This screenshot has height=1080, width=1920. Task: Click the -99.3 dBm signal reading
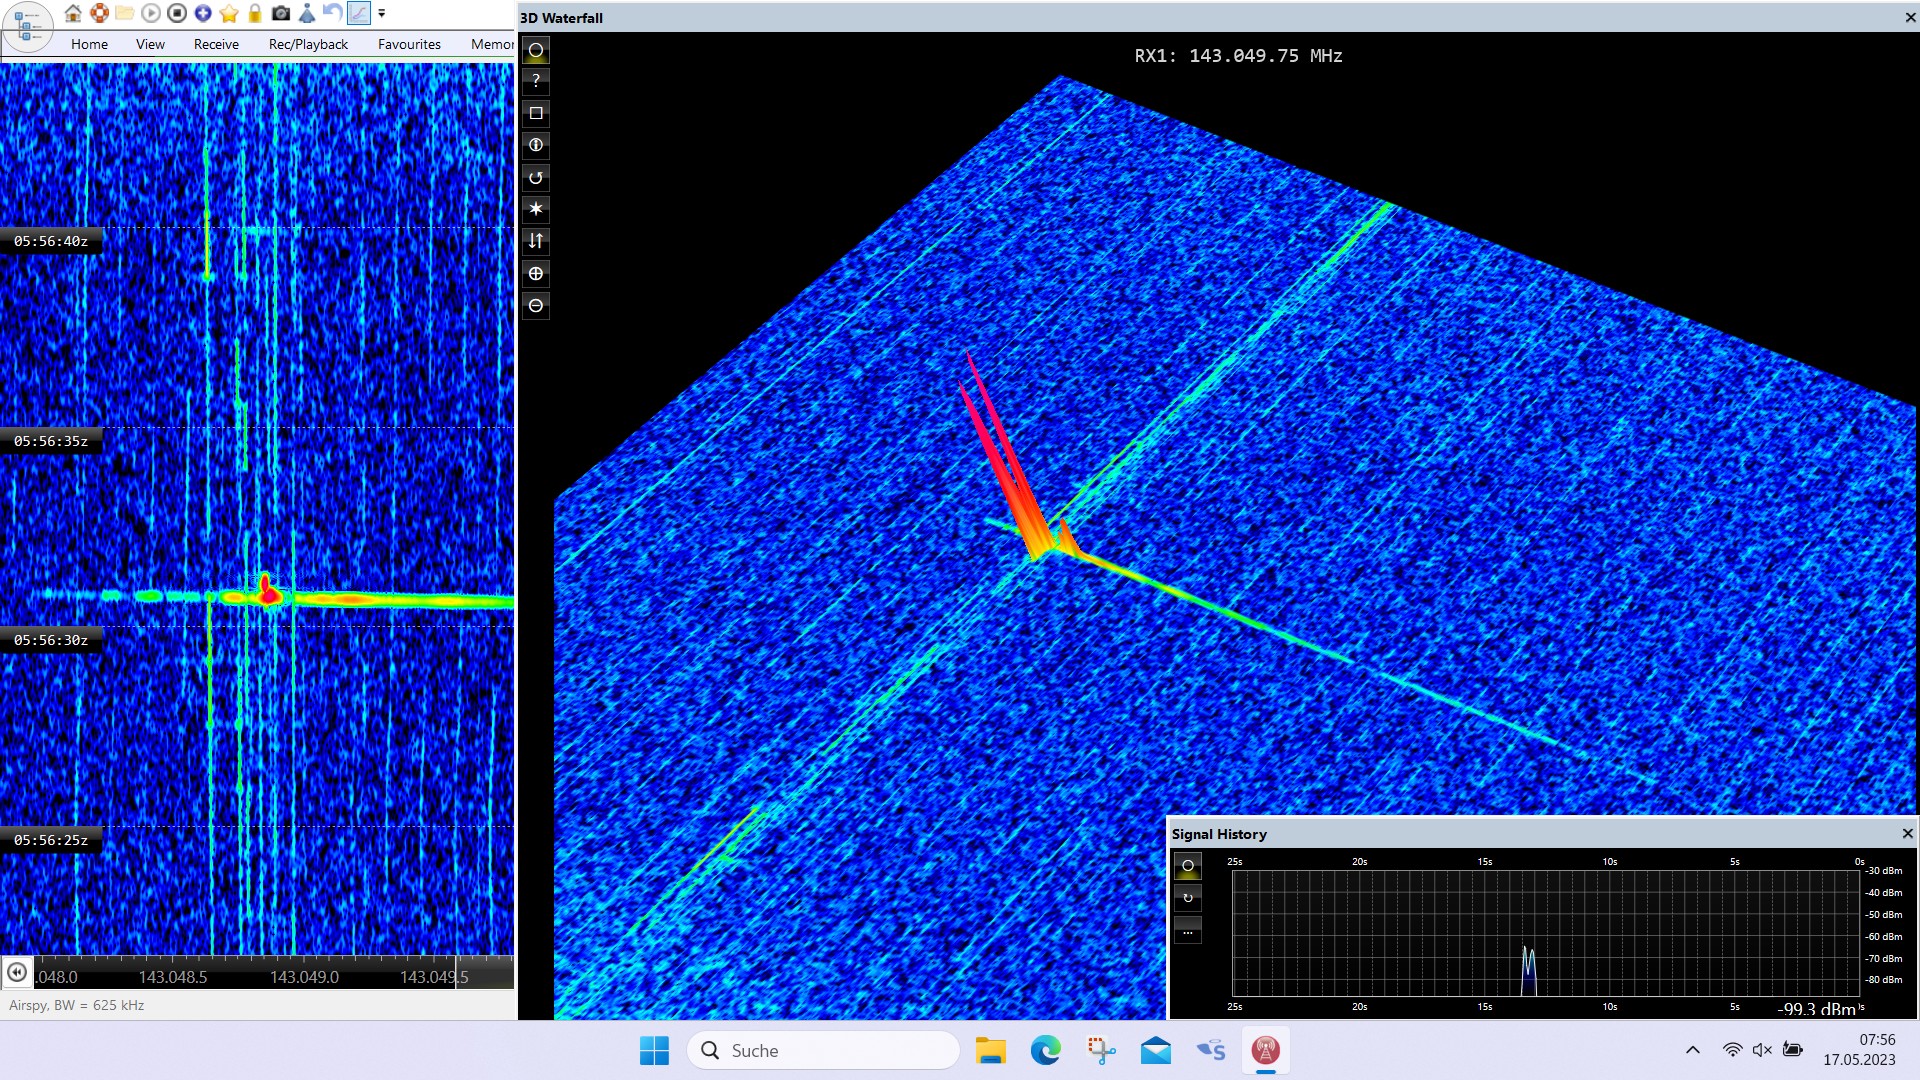coord(1817,1009)
